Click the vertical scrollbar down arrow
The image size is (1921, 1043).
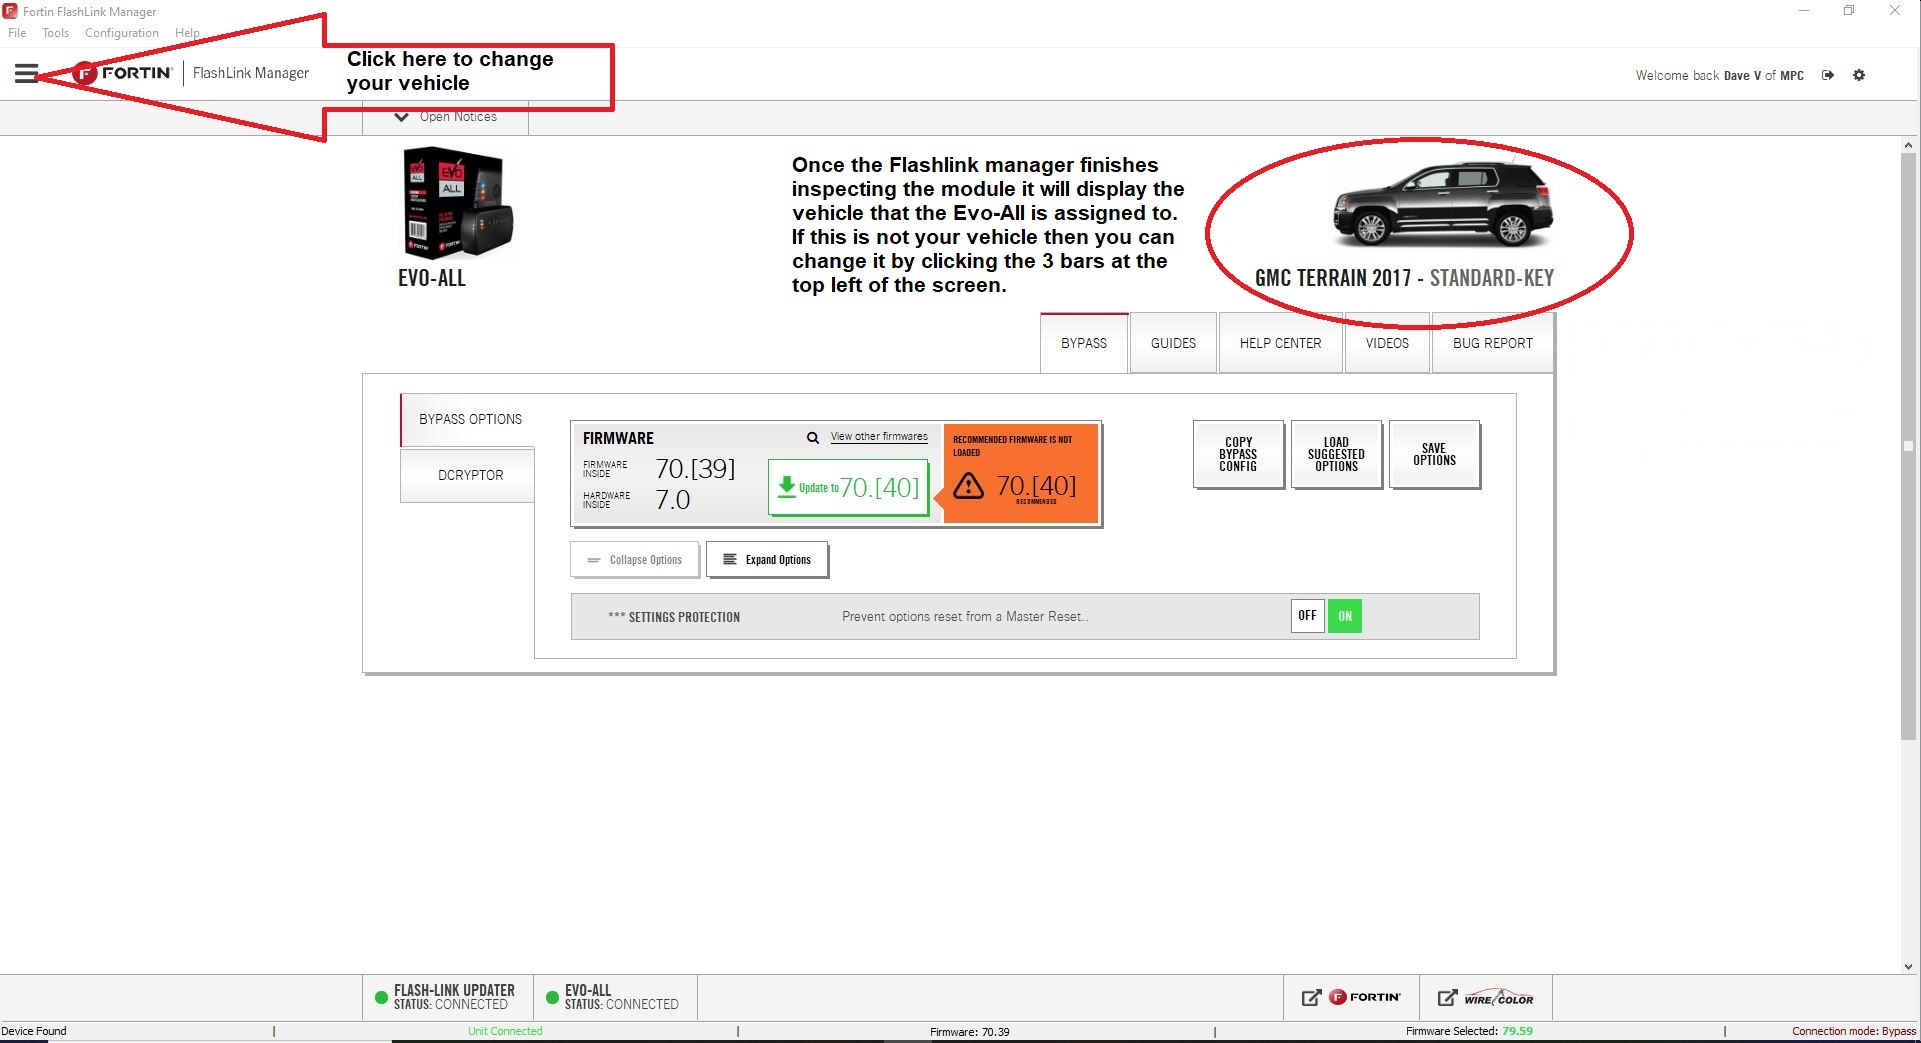[1908, 966]
